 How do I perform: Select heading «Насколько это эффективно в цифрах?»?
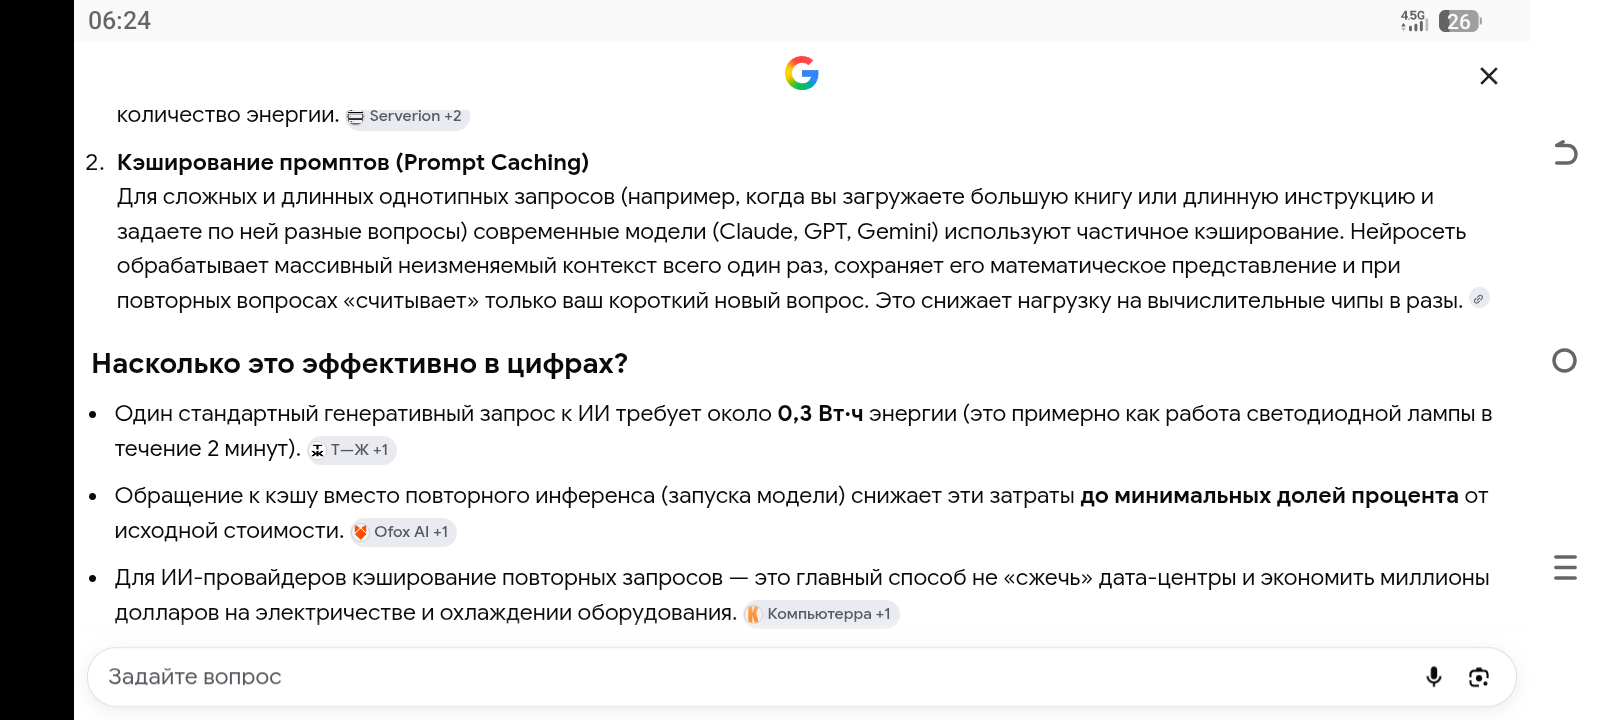click(x=360, y=363)
